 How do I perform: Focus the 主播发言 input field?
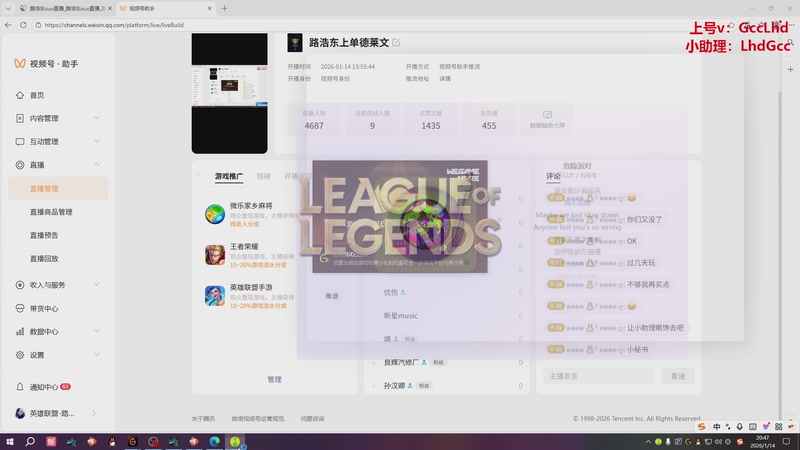[x=598, y=376]
